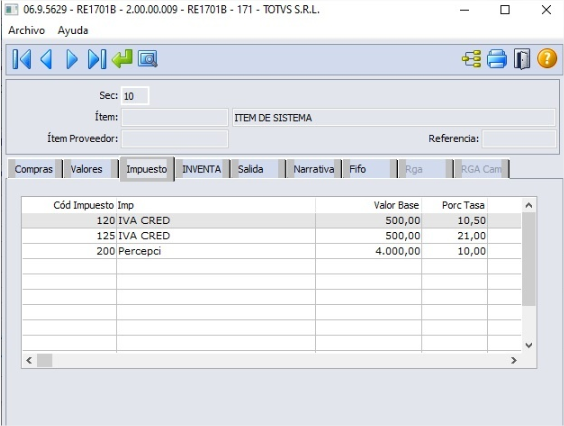This screenshot has height=426, width=564.
Task: Click the grid scroll up arrow
Action: tap(528, 205)
